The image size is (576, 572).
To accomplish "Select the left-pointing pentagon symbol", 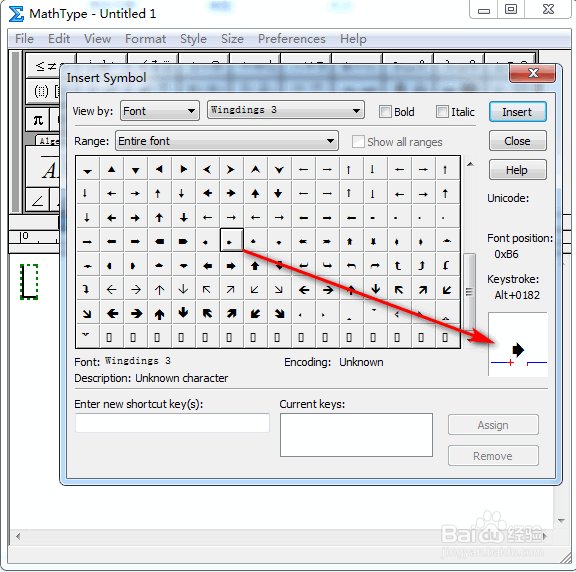I will [159, 241].
